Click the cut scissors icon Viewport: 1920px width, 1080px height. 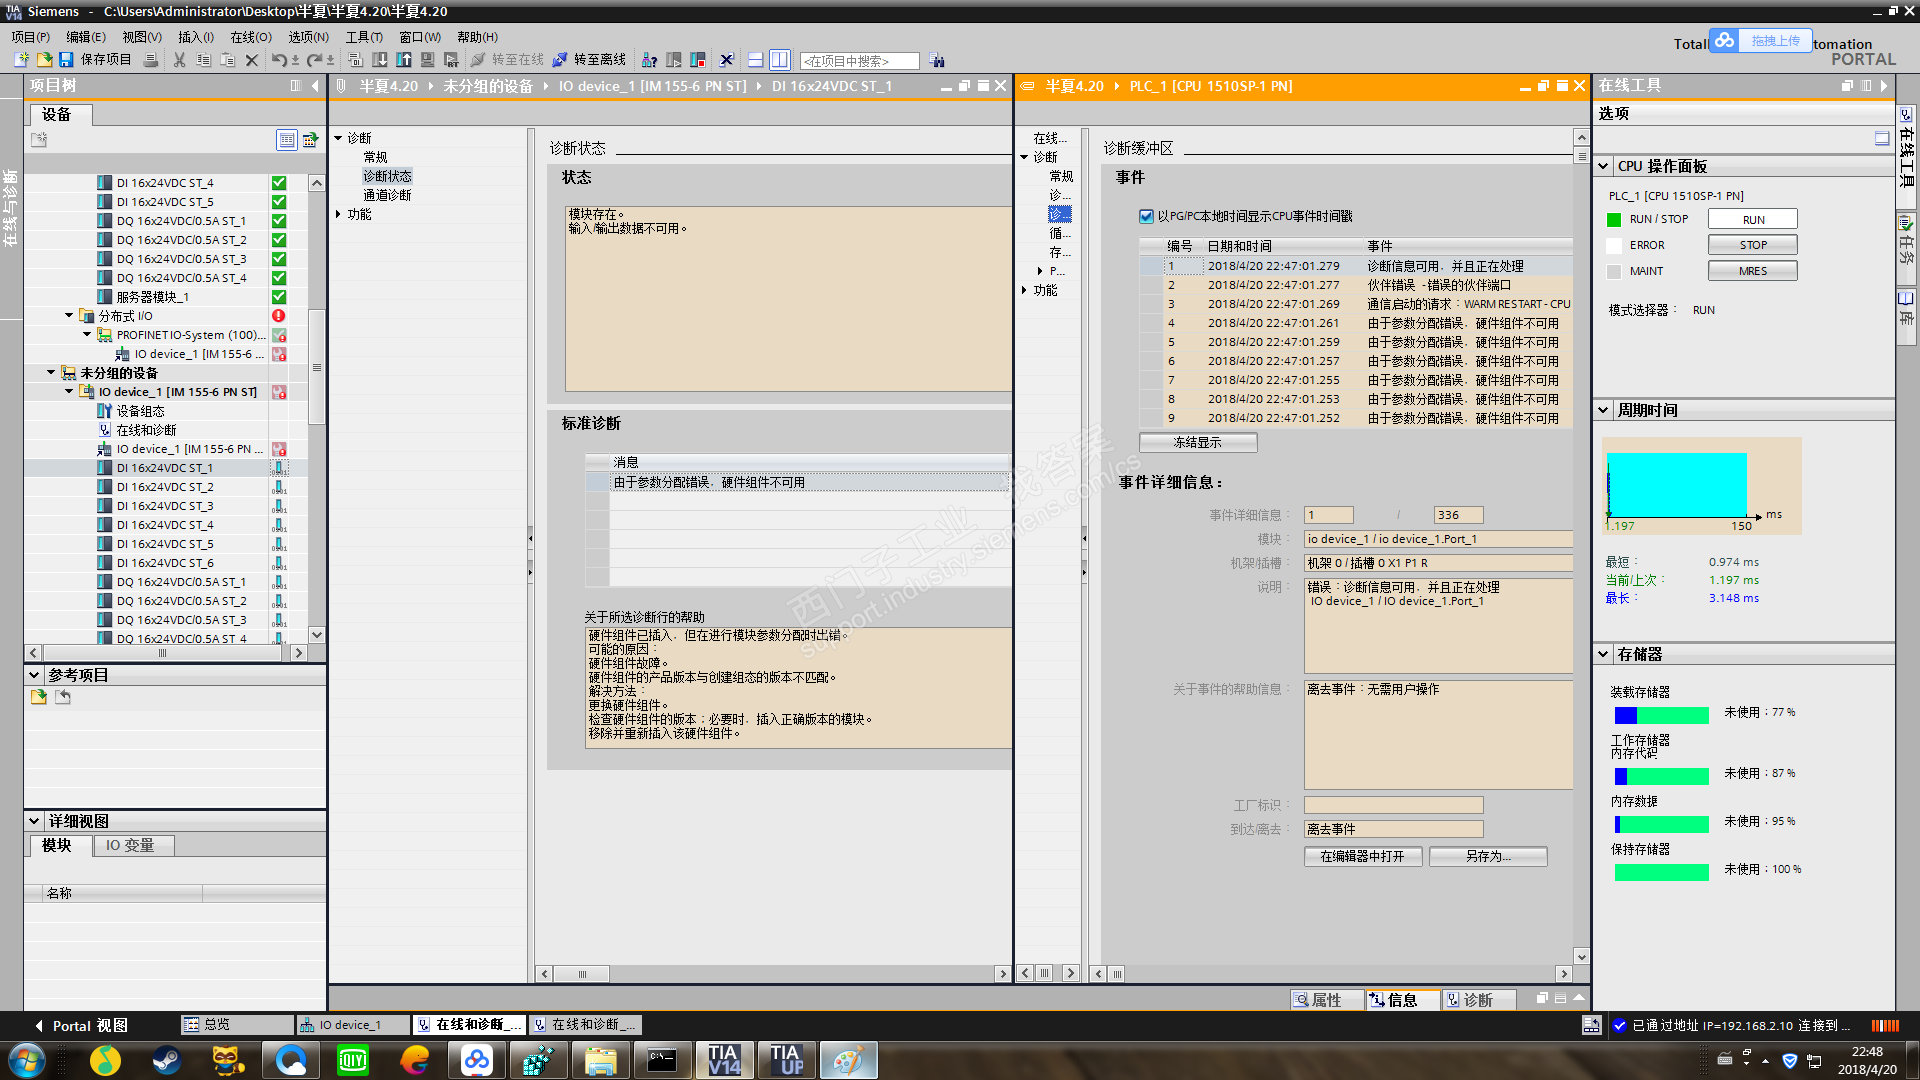tap(179, 60)
